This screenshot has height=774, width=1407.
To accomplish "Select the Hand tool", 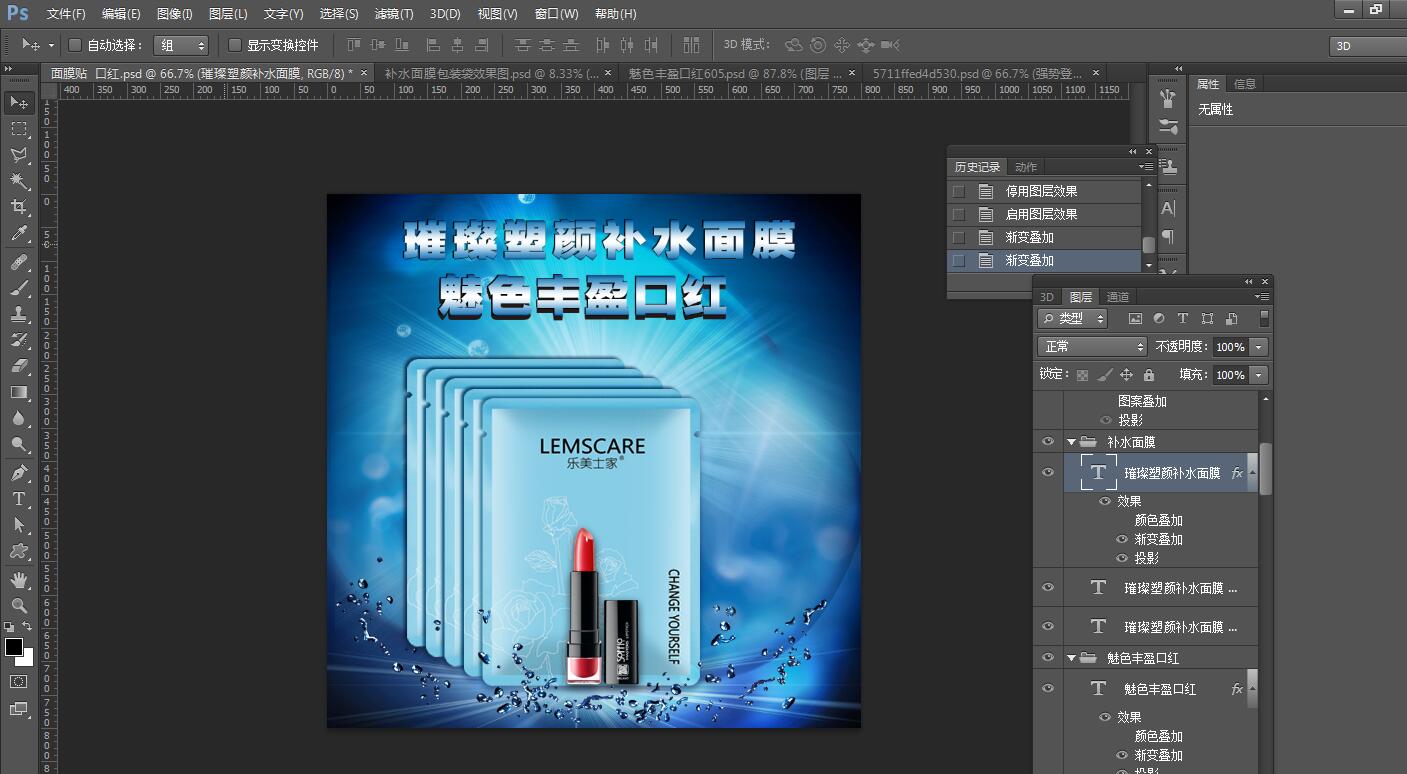I will coord(19,580).
